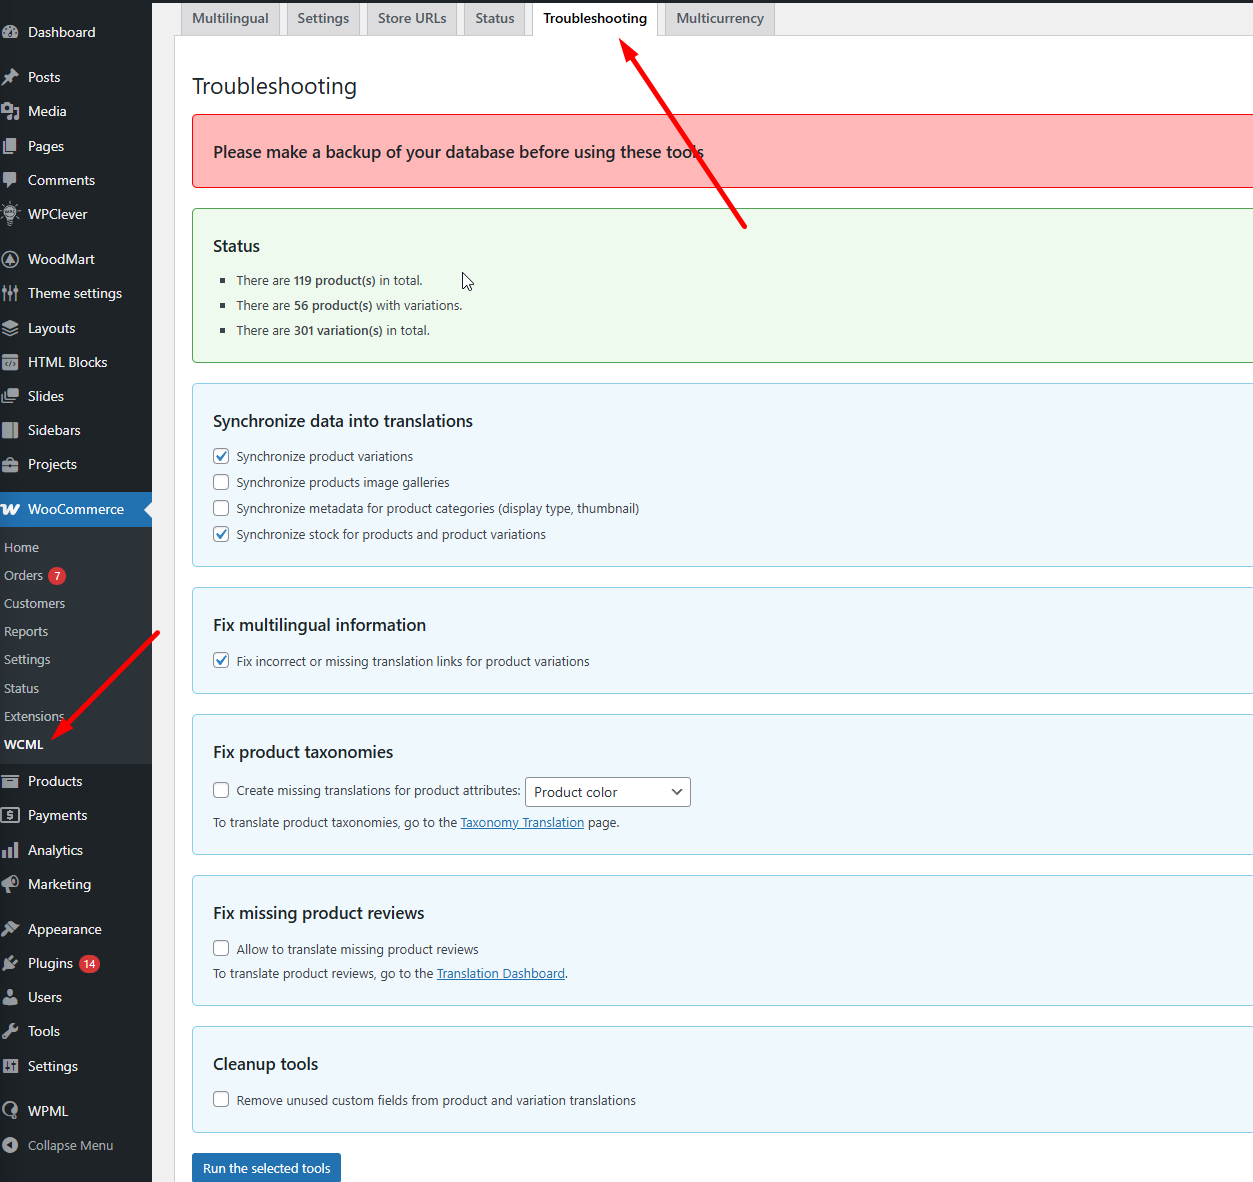
Task: Click the database backup warning notice
Action: click(x=722, y=151)
